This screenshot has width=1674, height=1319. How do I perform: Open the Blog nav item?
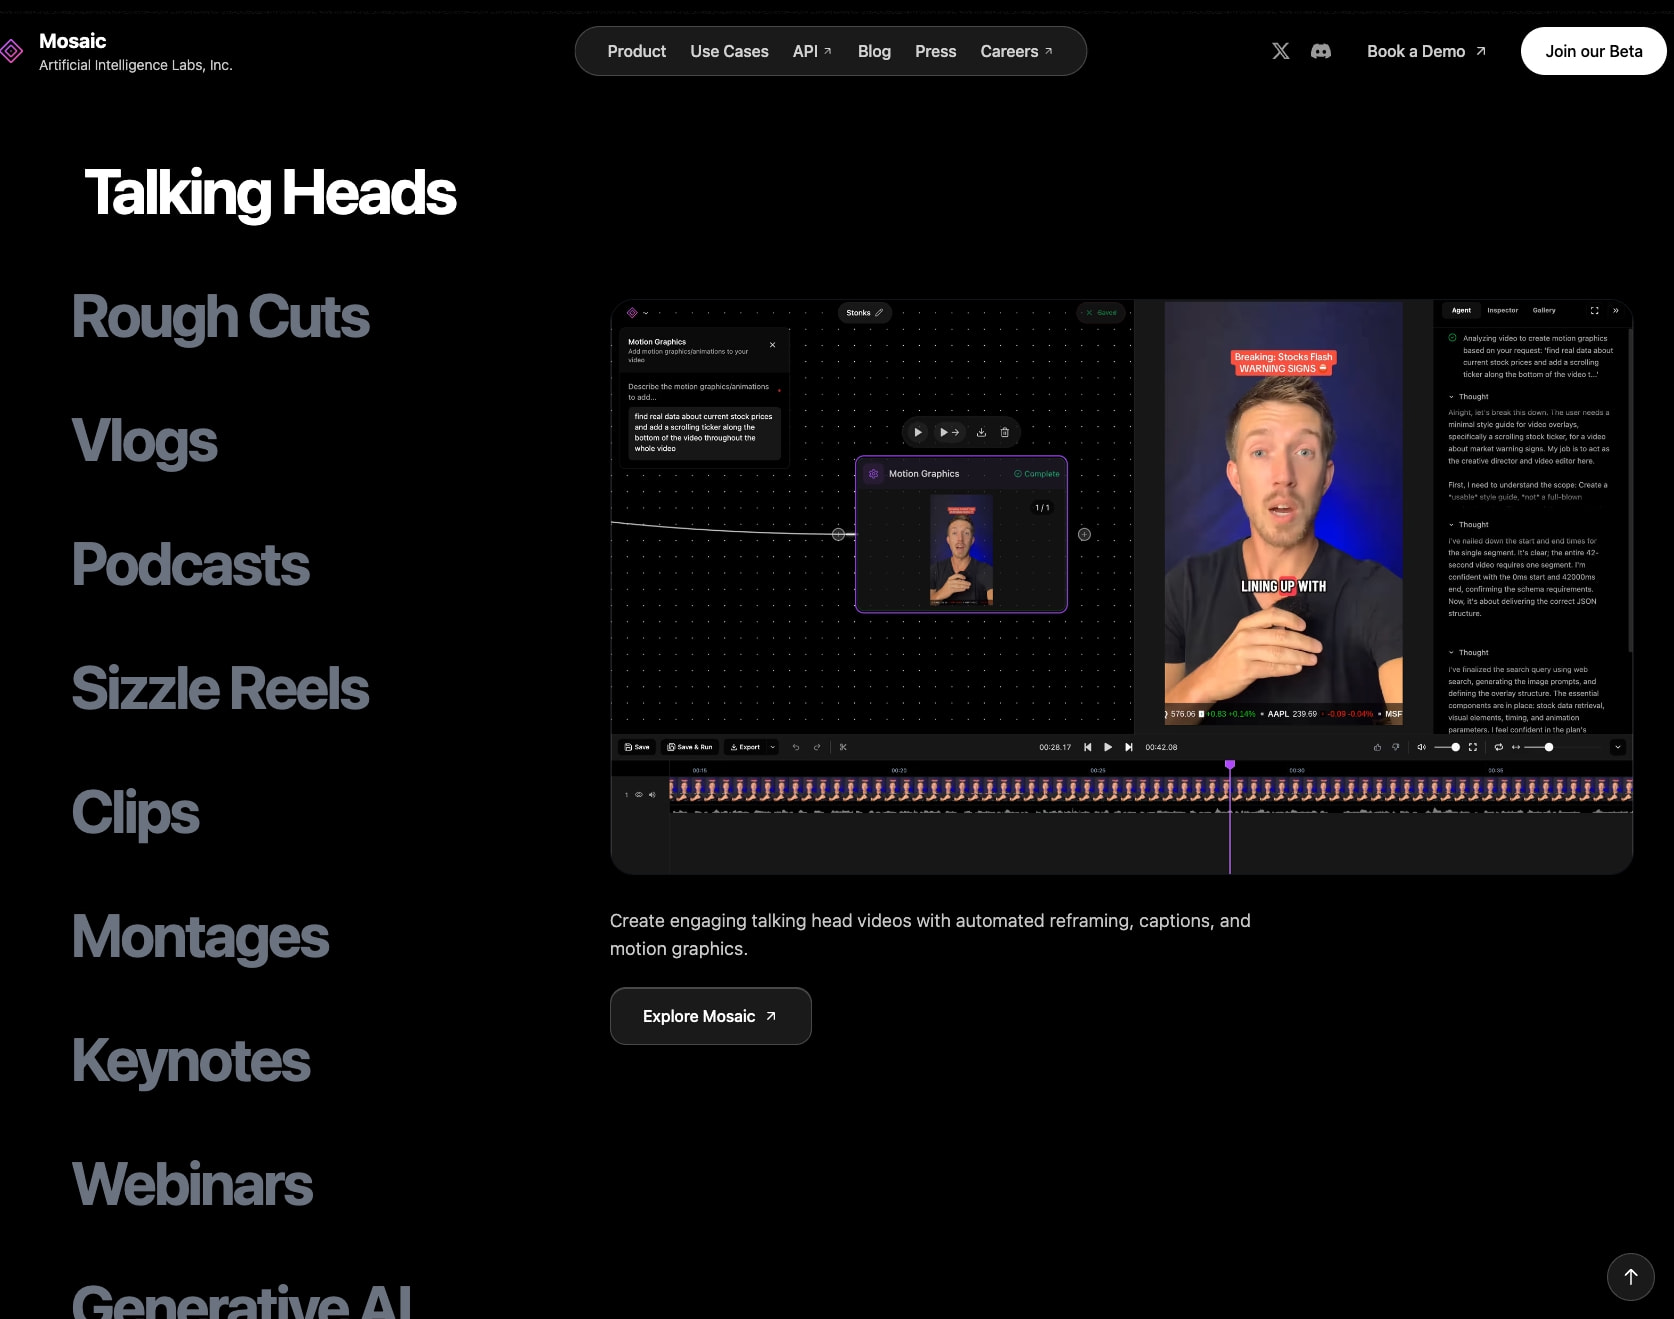874,51
